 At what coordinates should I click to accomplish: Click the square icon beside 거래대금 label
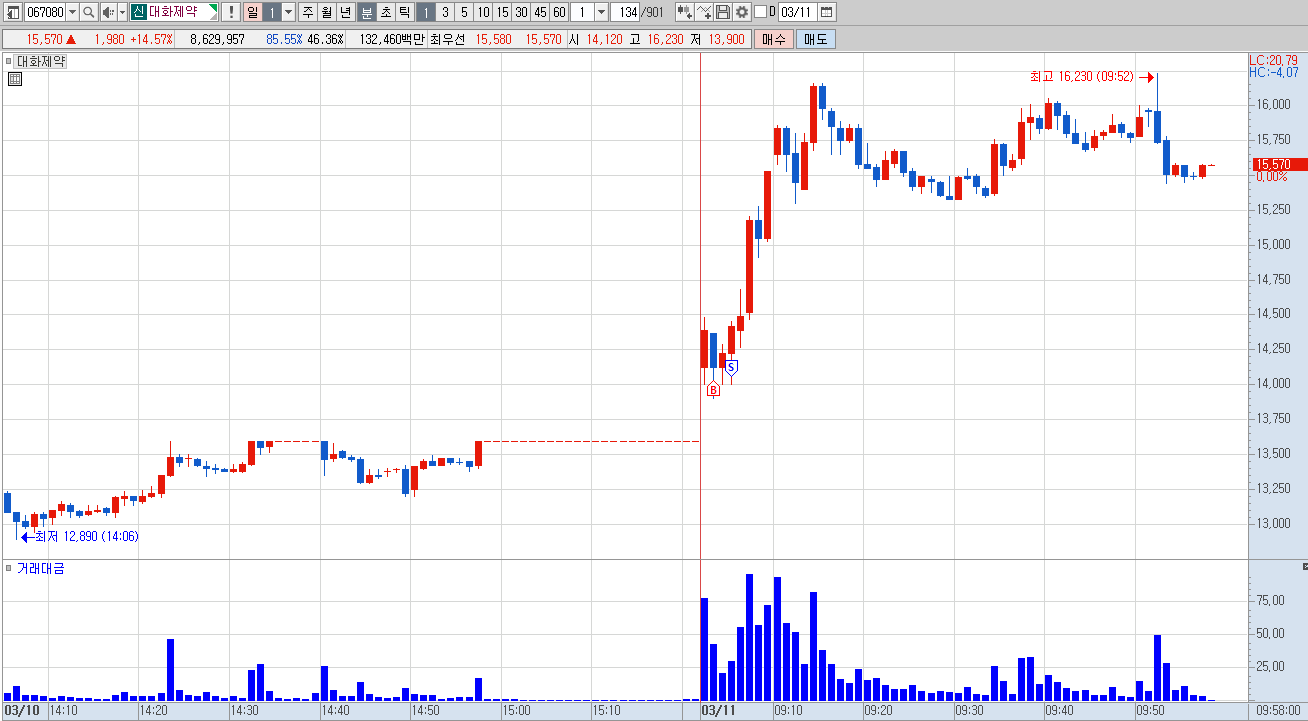coord(9,568)
